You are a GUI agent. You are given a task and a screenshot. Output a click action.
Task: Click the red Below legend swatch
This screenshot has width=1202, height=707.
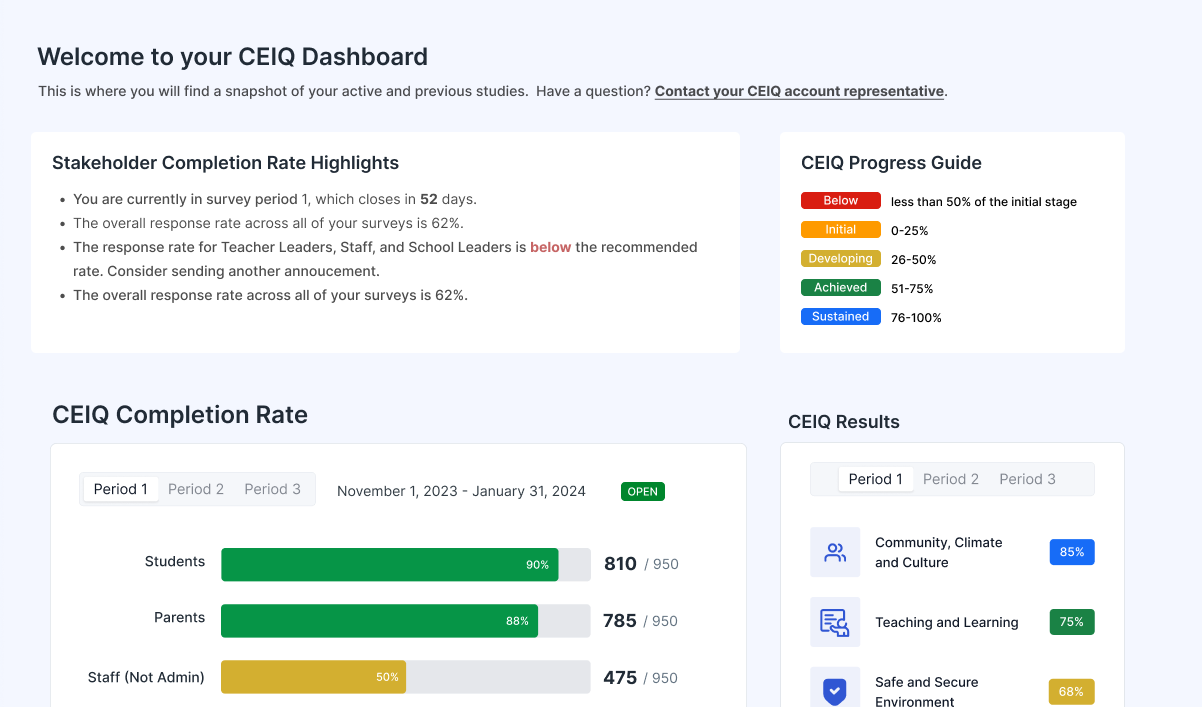(840, 201)
